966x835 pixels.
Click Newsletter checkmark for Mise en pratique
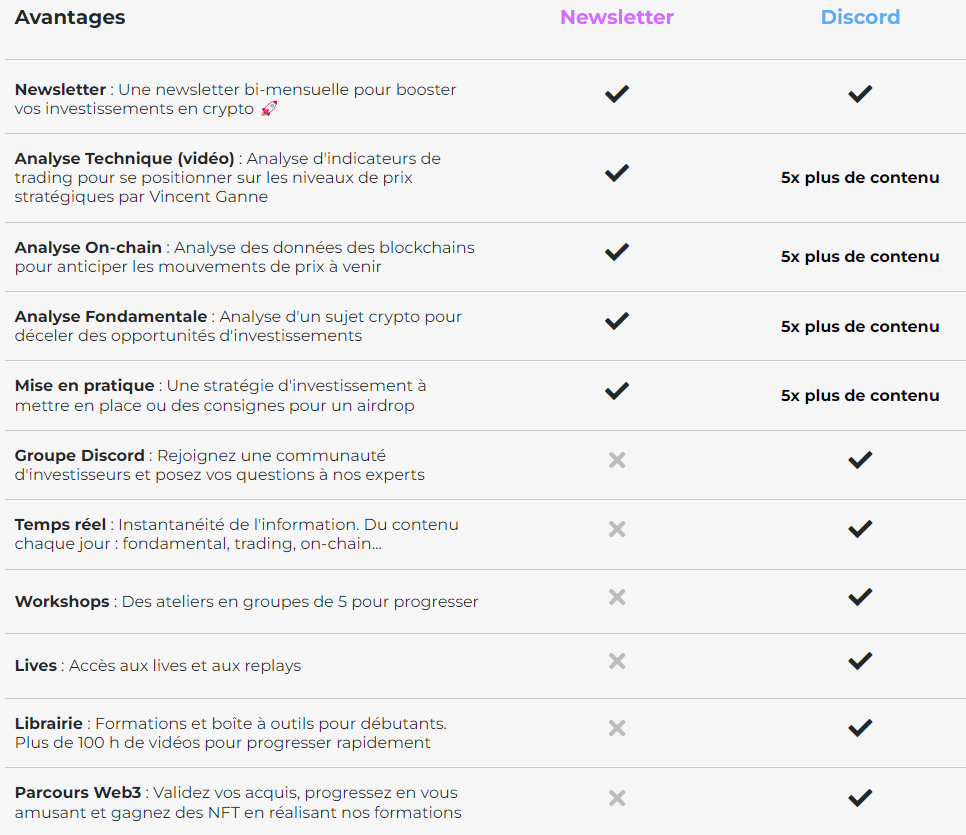click(x=617, y=391)
